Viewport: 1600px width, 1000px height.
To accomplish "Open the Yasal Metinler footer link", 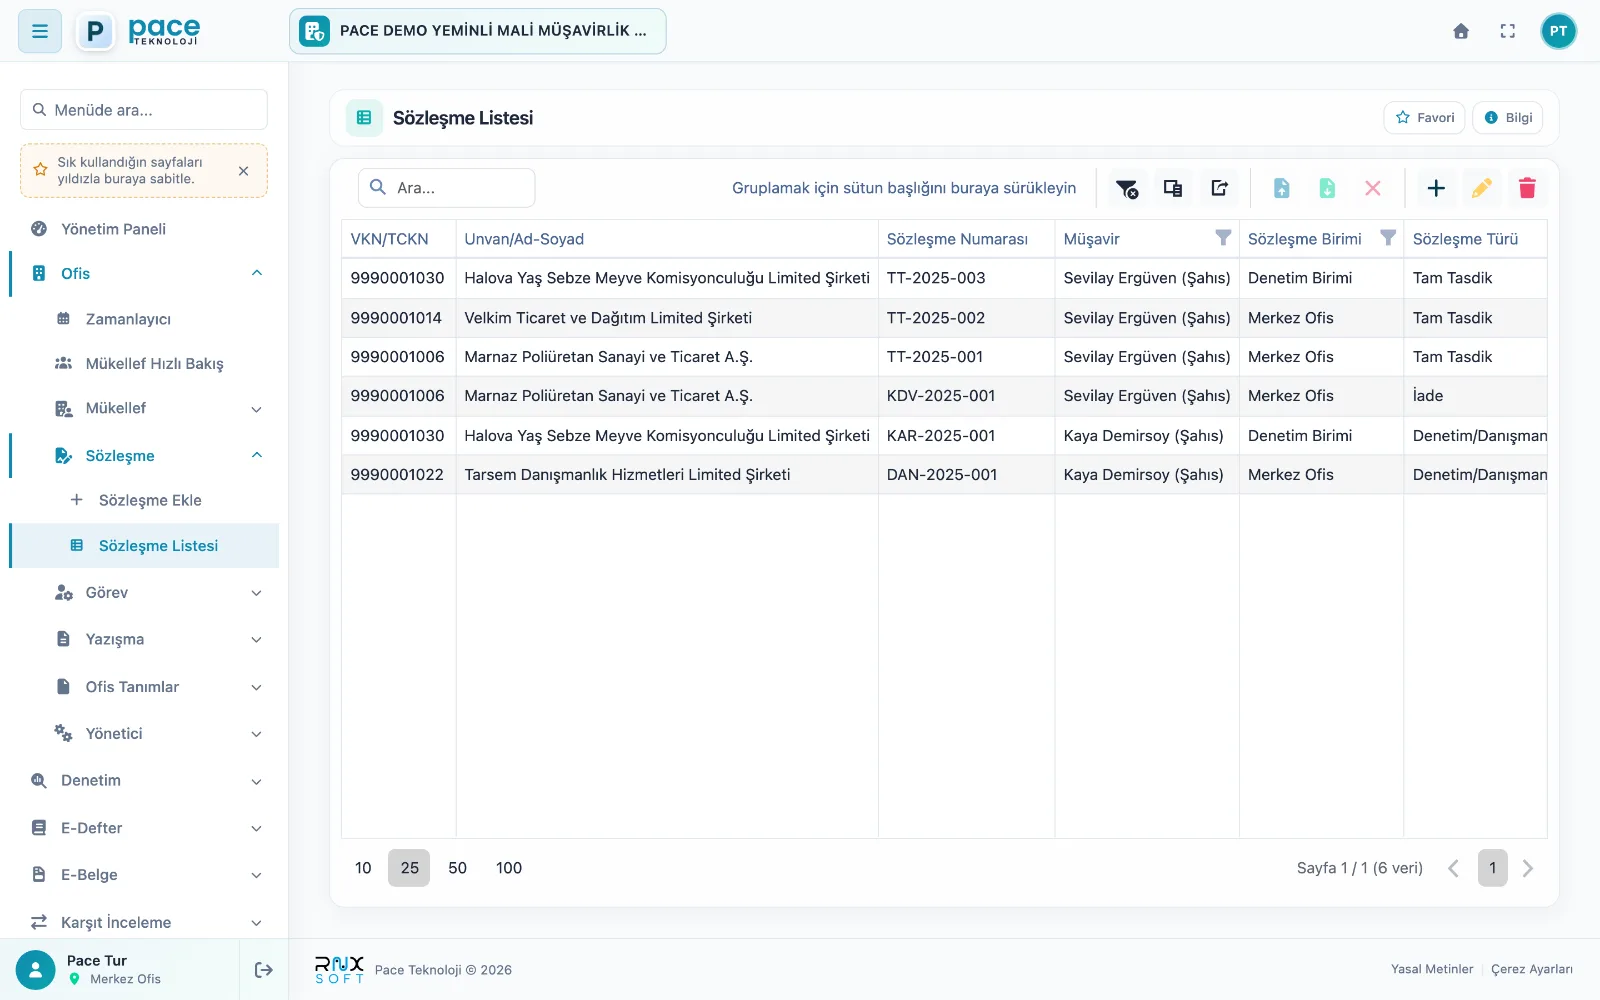I will coord(1432,969).
